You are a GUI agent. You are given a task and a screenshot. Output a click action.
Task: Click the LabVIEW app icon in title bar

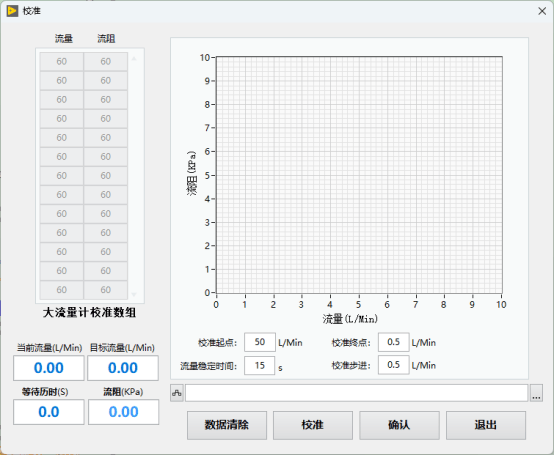[x=12, y=11]
